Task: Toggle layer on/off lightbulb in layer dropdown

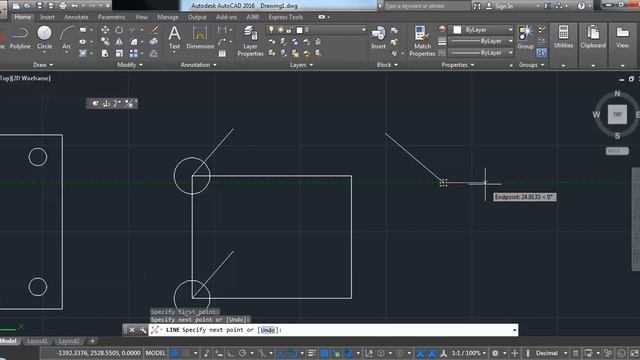Action: [271, 30]
